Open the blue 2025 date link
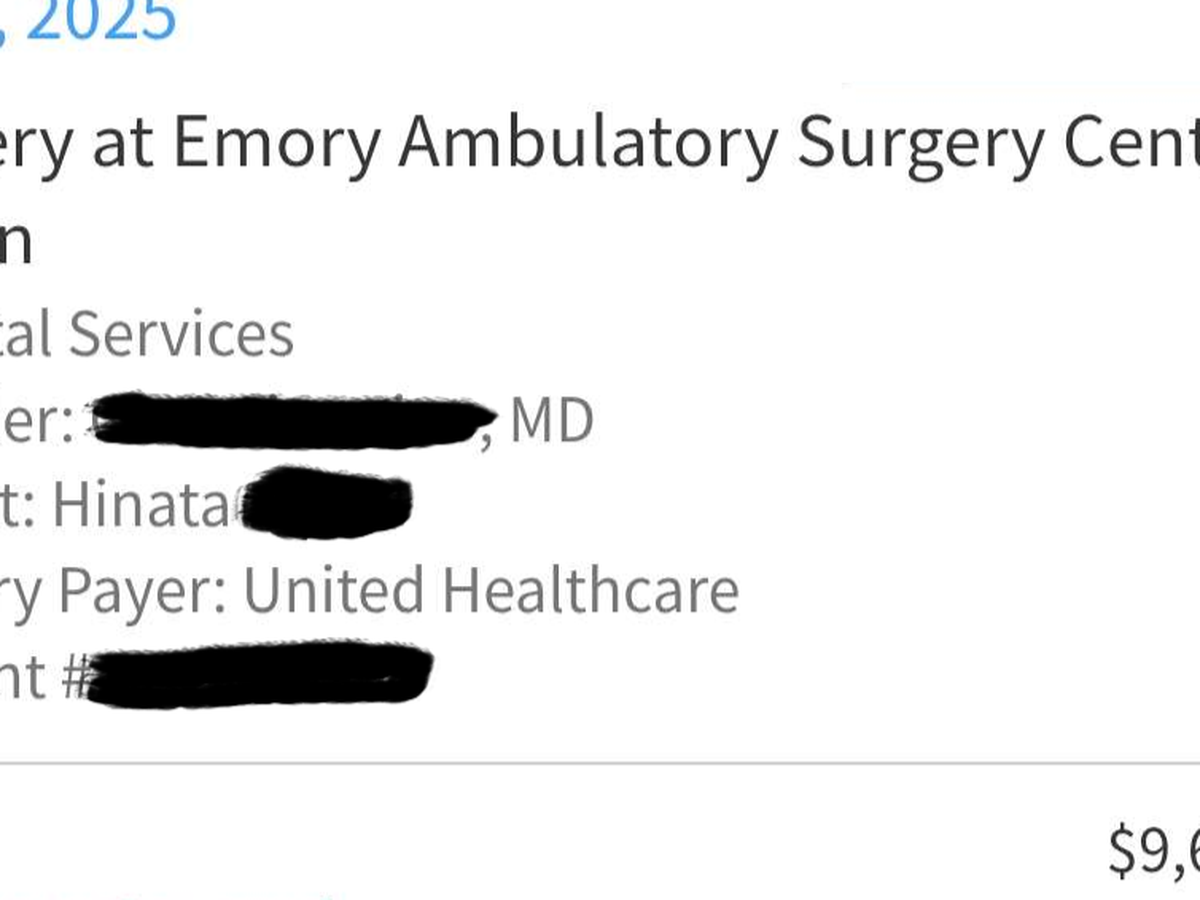This screenshot has height=900, width=1200. 100,20
